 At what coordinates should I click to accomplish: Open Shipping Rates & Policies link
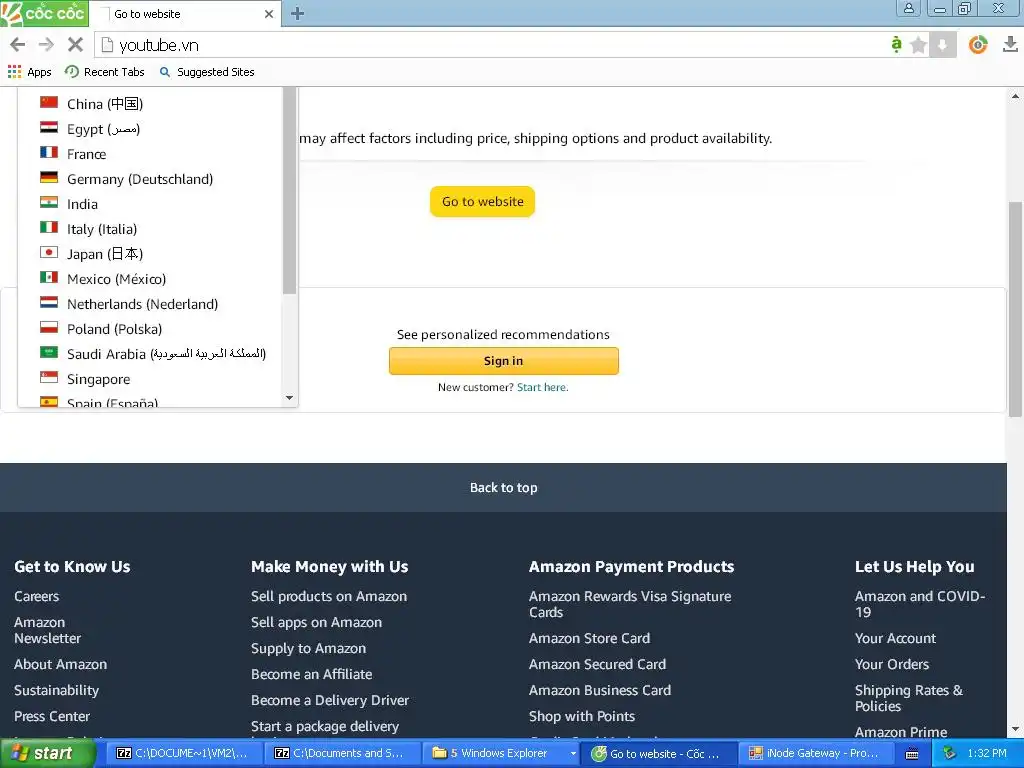[x=909, y=698]
